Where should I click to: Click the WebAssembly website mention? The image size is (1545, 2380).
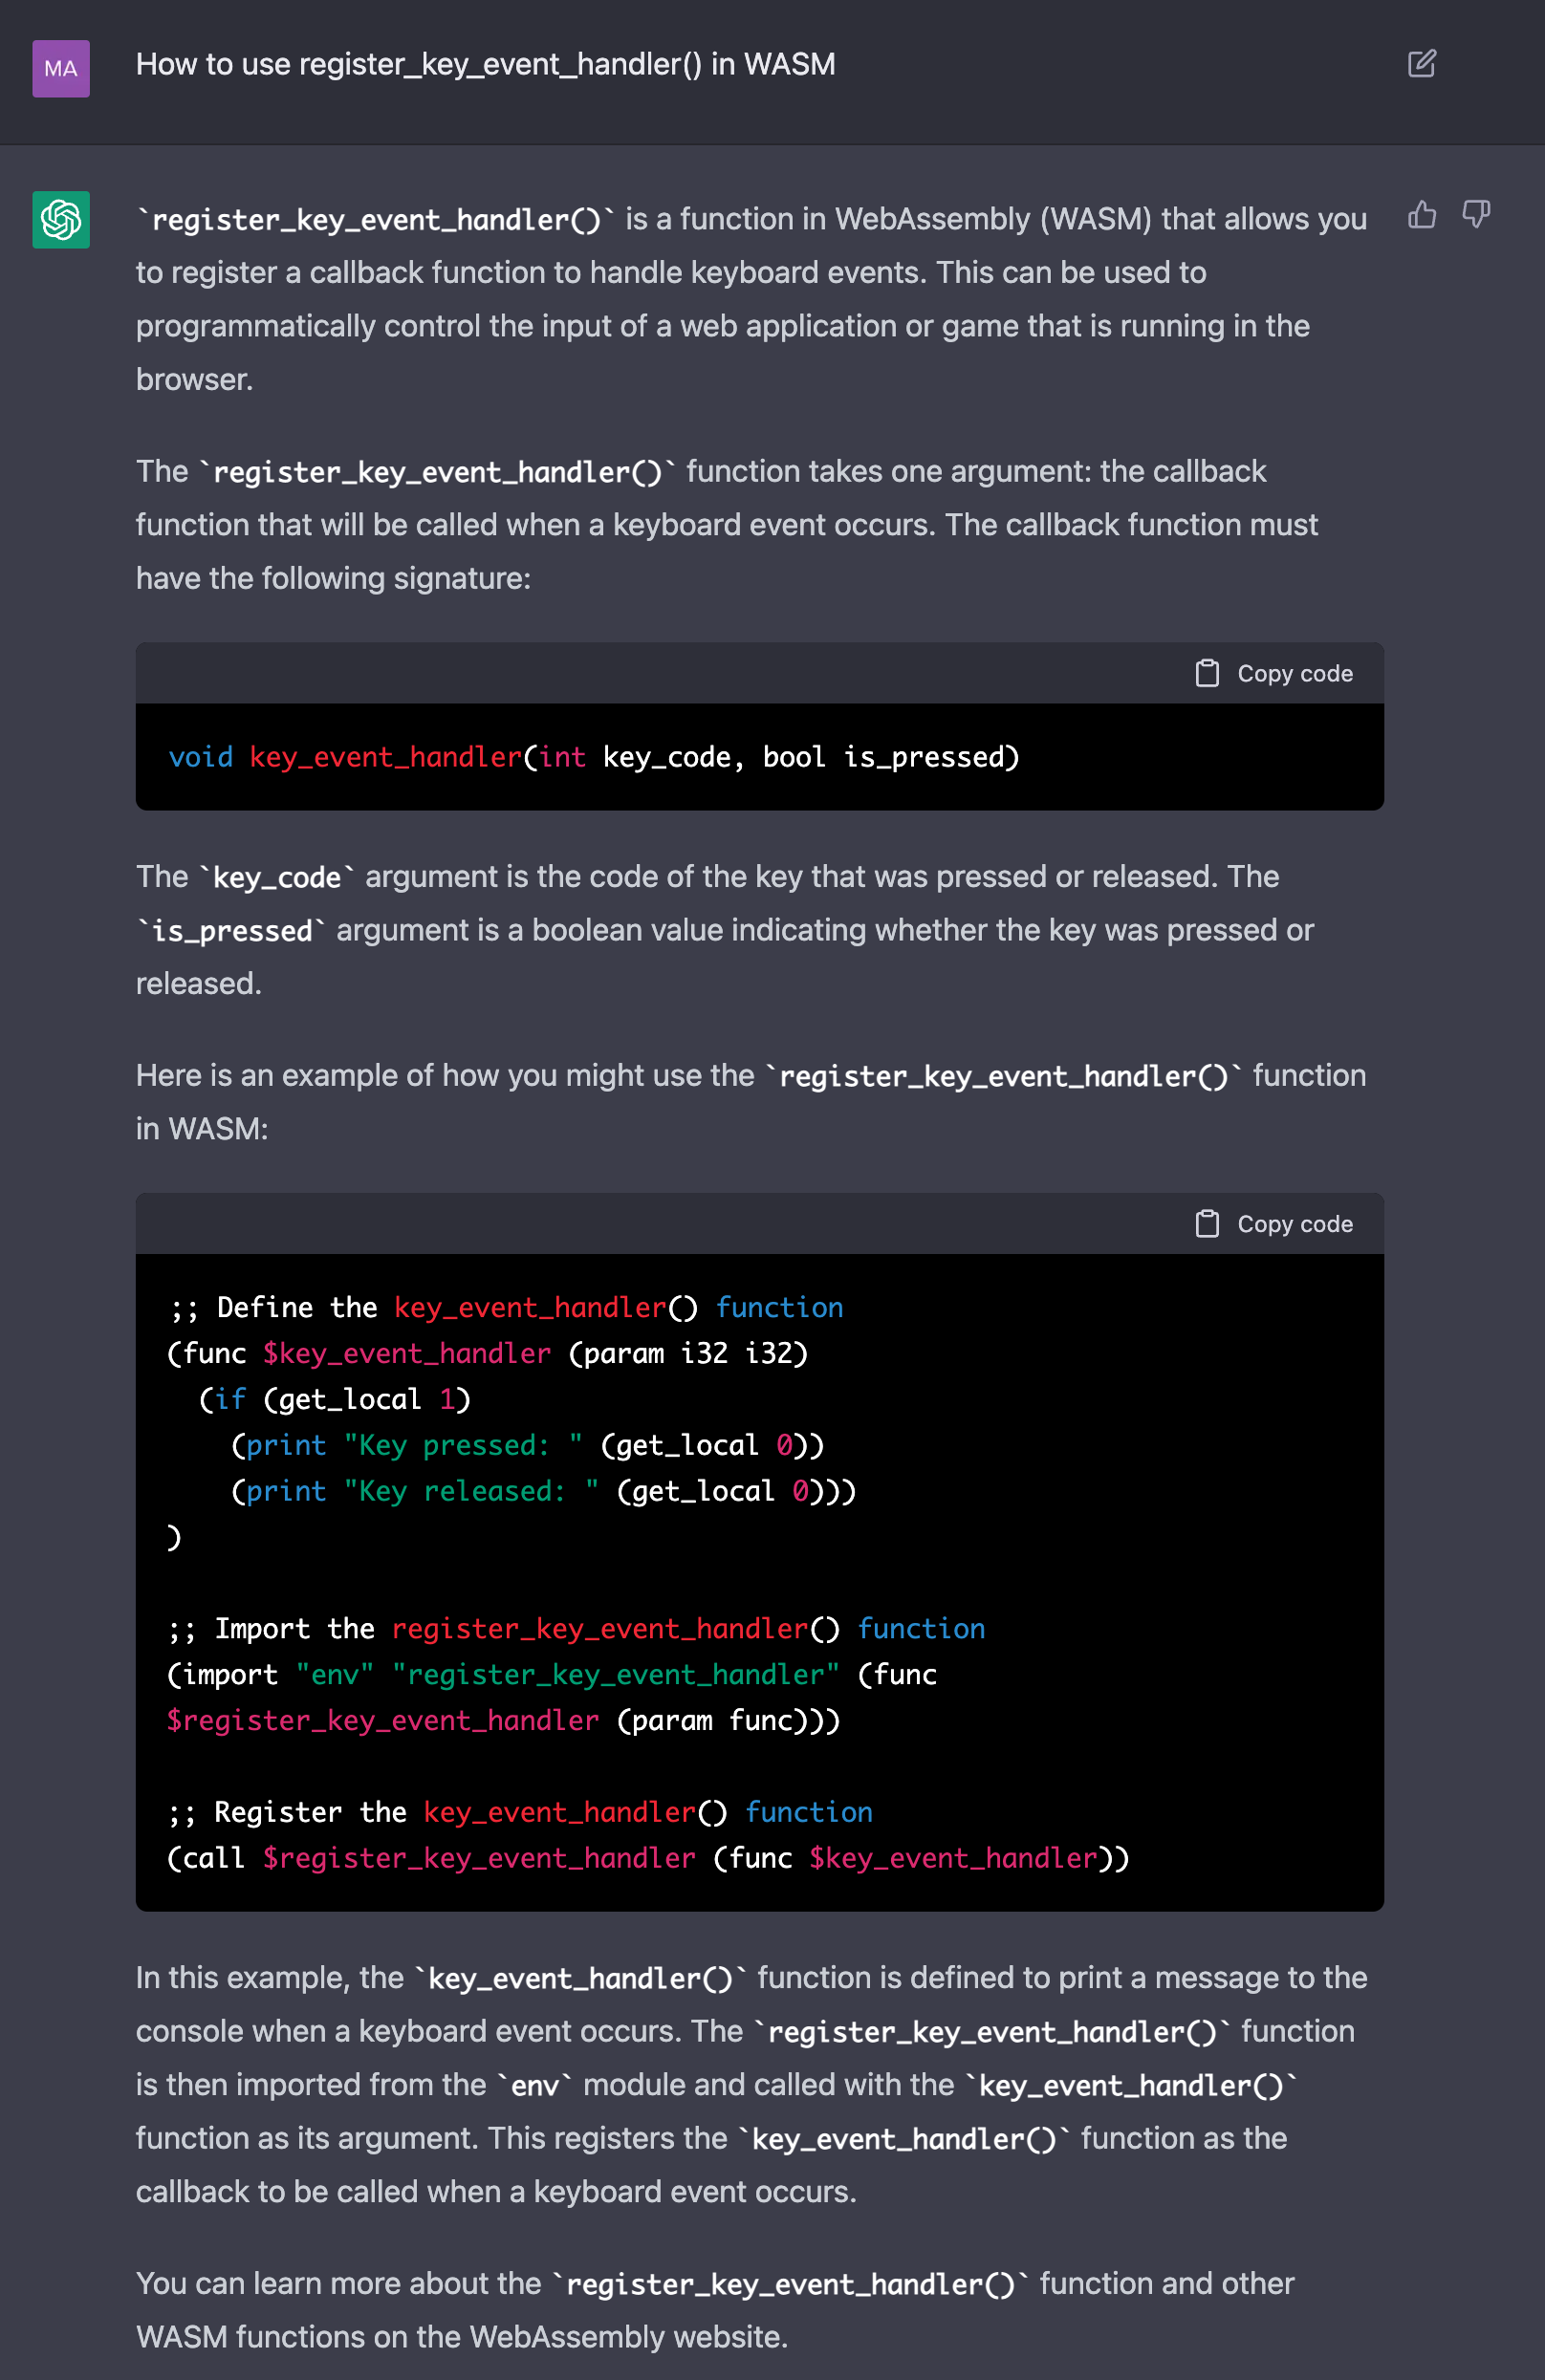click(x=629, y=2336)
